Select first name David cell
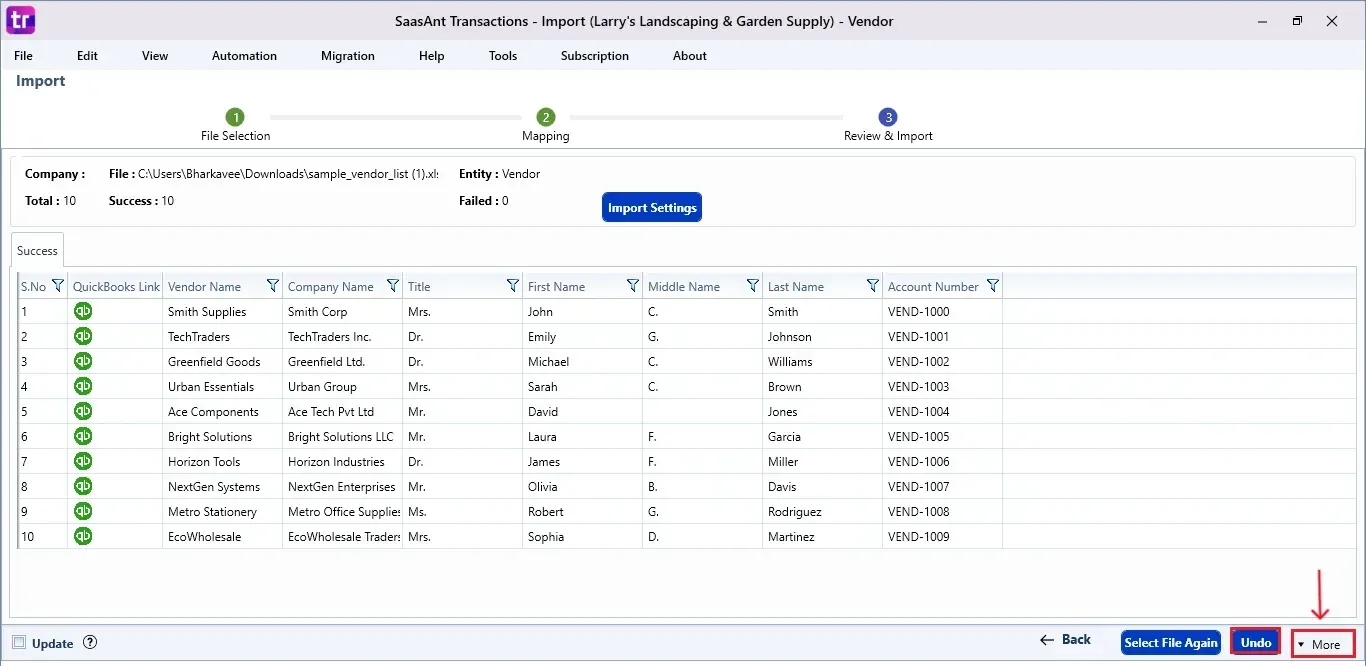The height and width of the screenshot is (666, 1366). 583,411
